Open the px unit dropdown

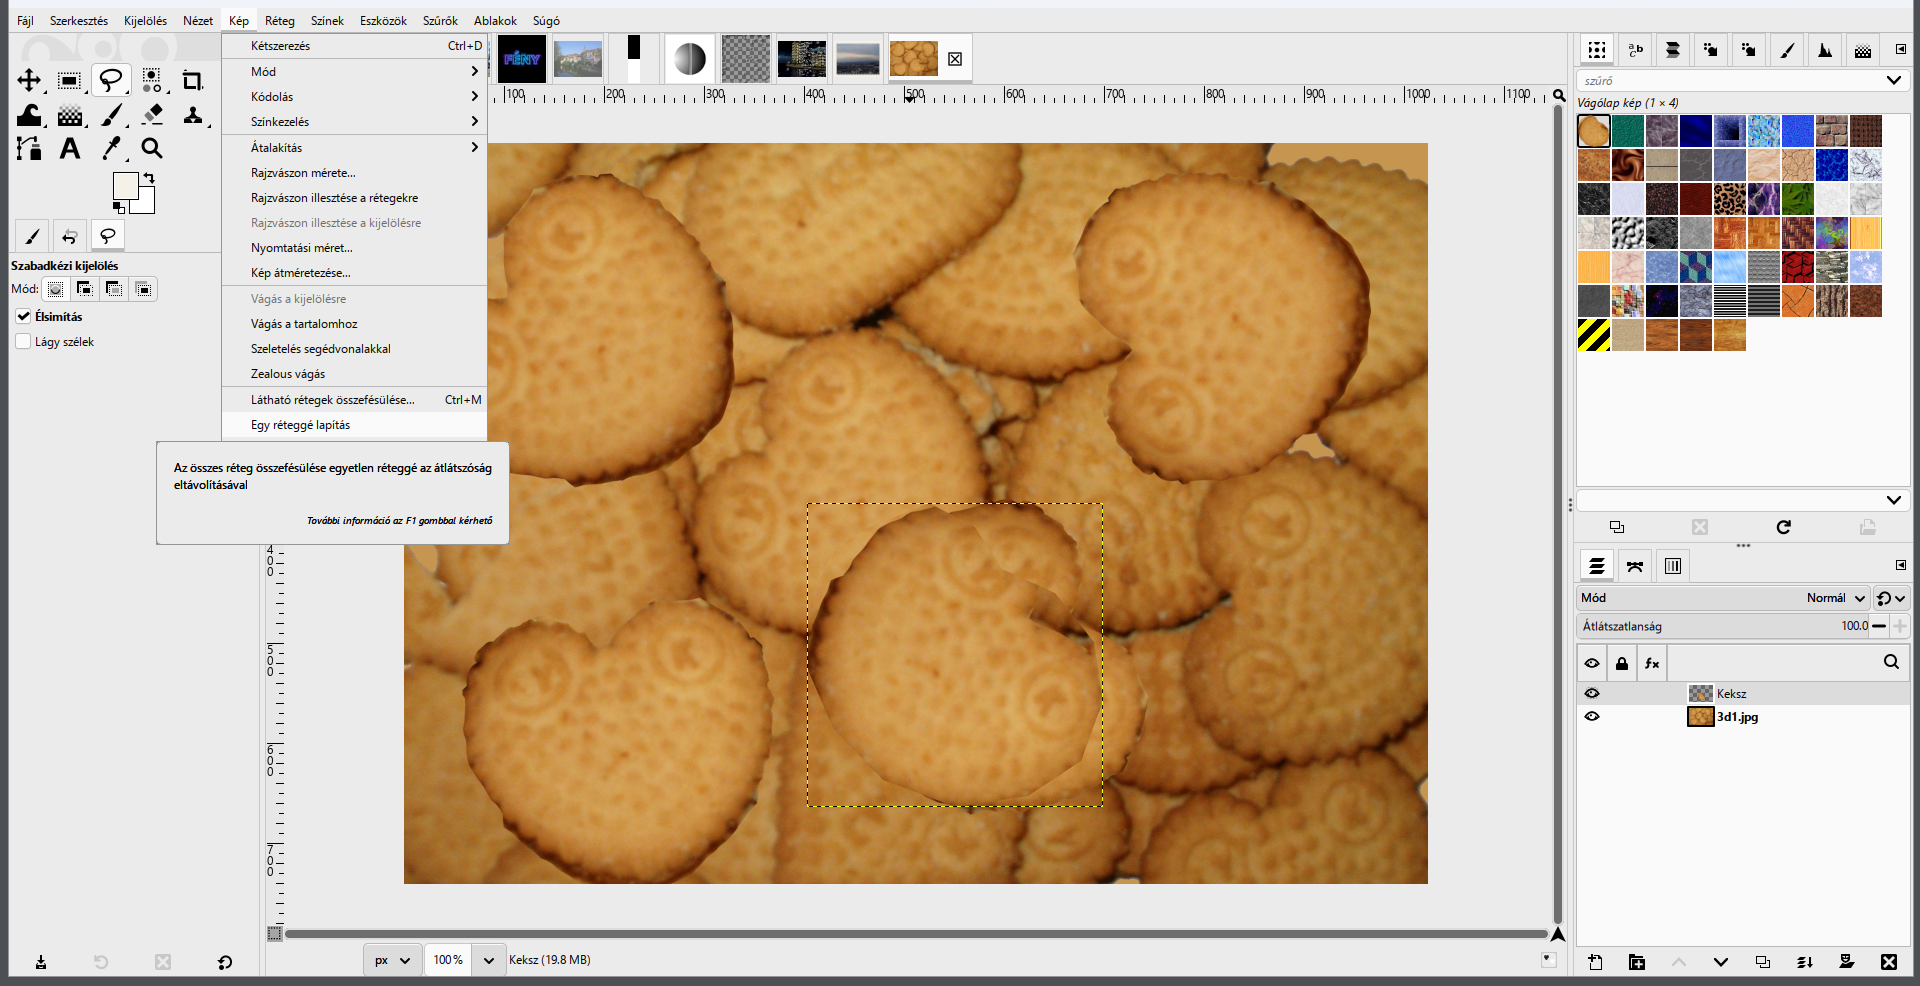click(392, 960)
